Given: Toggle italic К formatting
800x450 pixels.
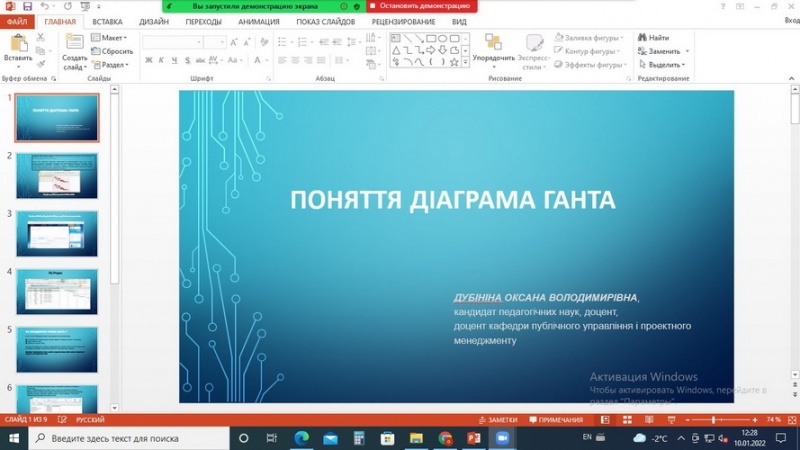Looking at the screenshot, I should [161, 60].
